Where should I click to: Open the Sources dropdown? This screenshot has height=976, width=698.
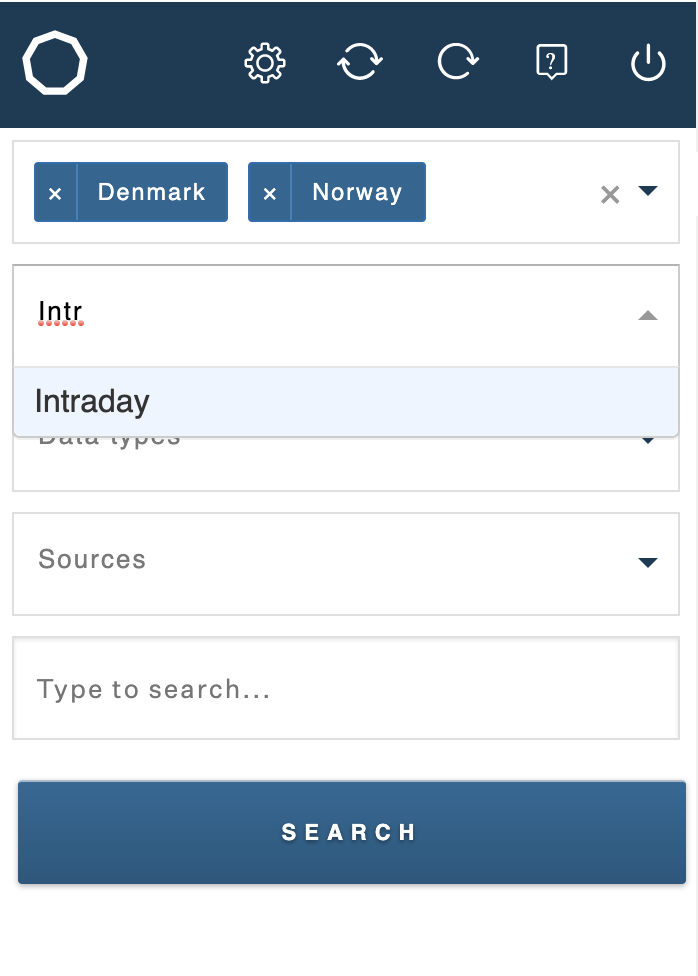pos(346,564)
